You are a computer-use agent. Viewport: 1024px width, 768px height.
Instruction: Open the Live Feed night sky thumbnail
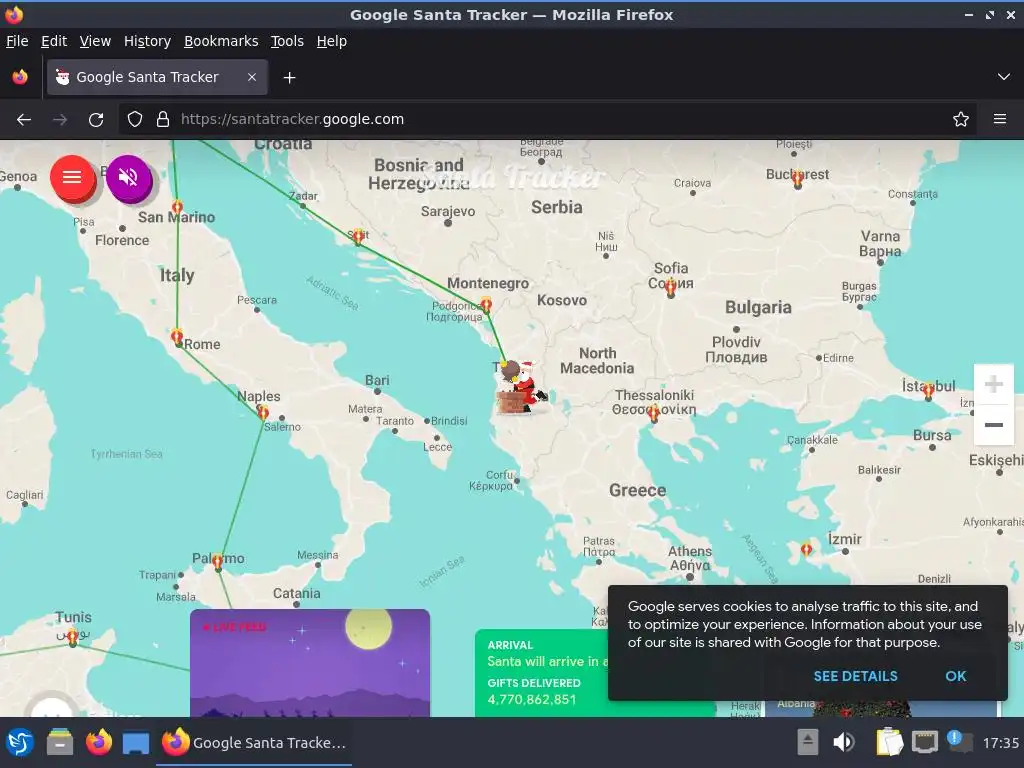click(x=310, y=663)
